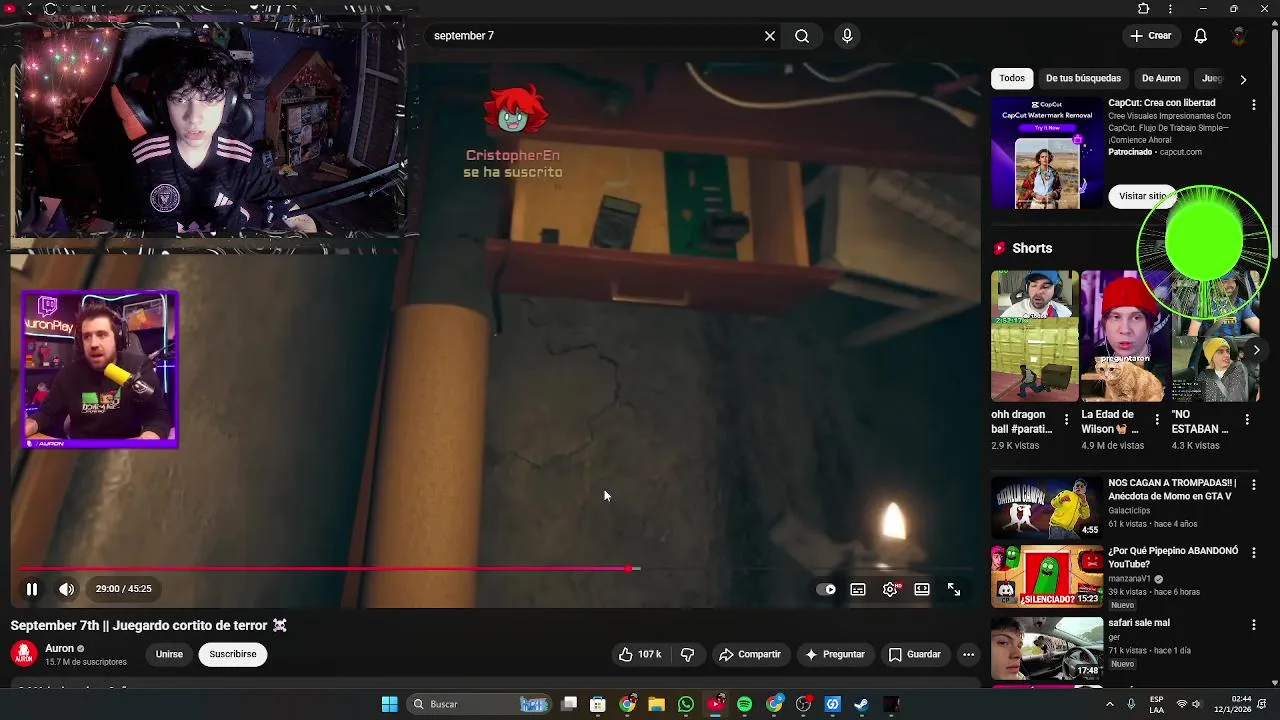Open options for the Pipepino video
Image resolution: width=1280 pixels, height=720 pixels.
coord(1254,553)
